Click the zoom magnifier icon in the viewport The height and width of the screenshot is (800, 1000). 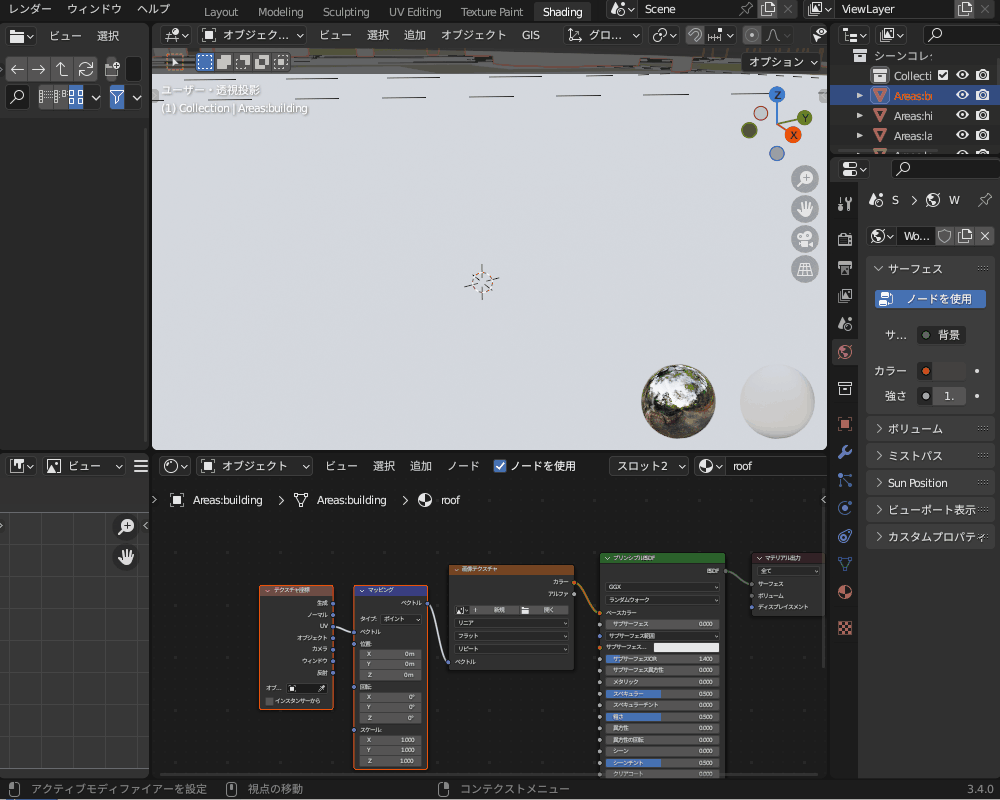[x=805, y=178]
